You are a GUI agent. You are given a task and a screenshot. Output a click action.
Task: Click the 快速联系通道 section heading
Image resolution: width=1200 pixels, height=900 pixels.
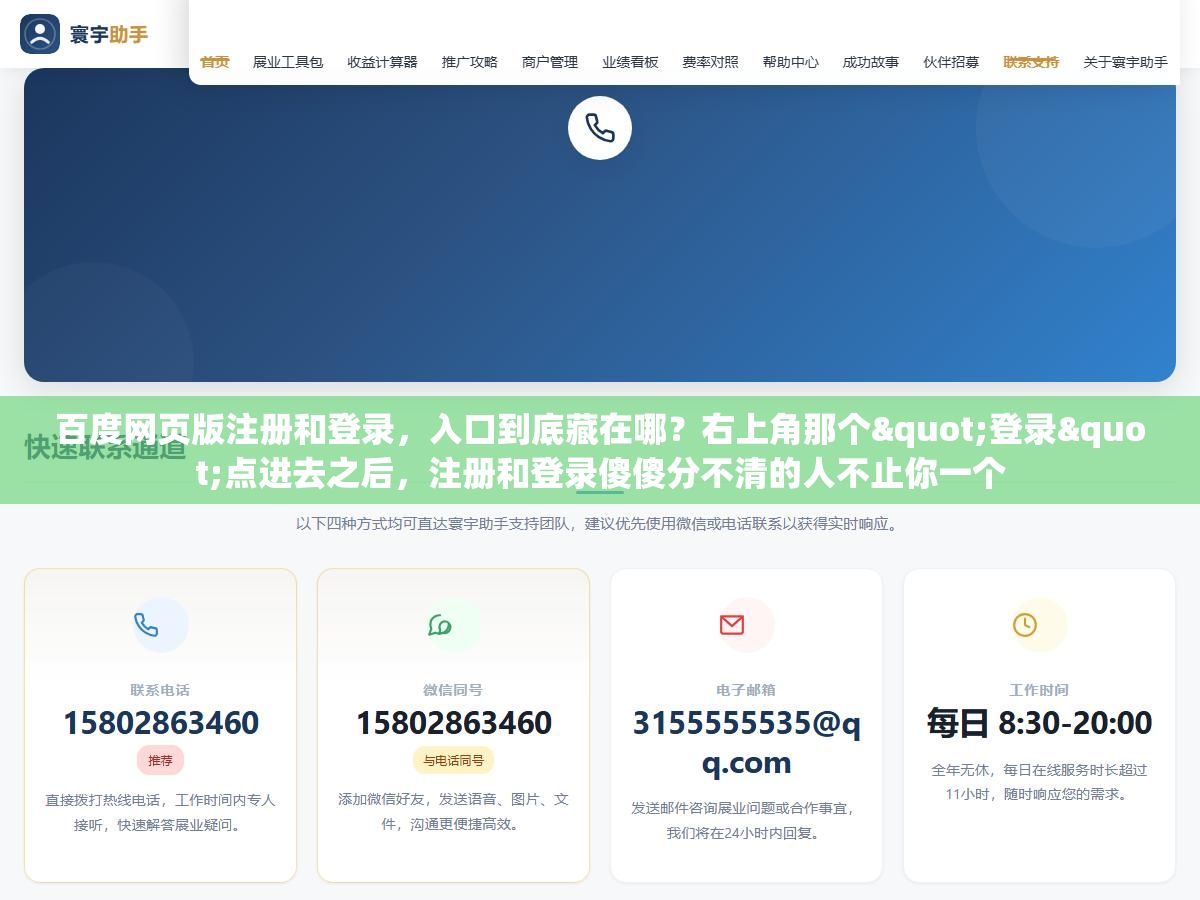[x=105, y=447]
